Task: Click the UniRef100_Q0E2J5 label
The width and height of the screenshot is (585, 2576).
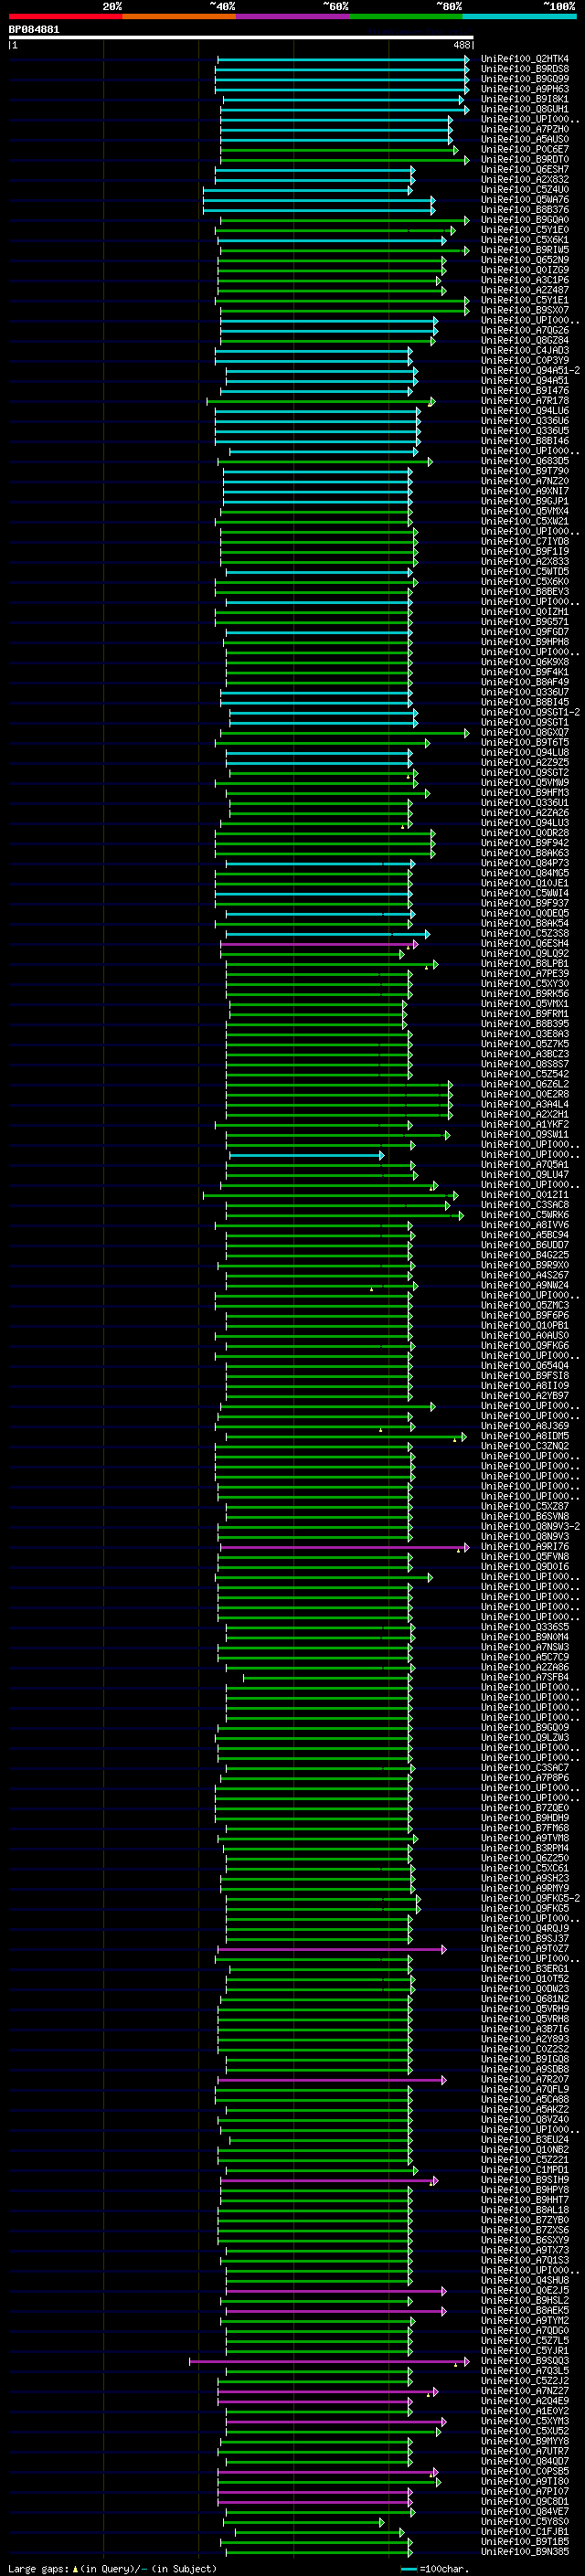Action: (525, 2290)
